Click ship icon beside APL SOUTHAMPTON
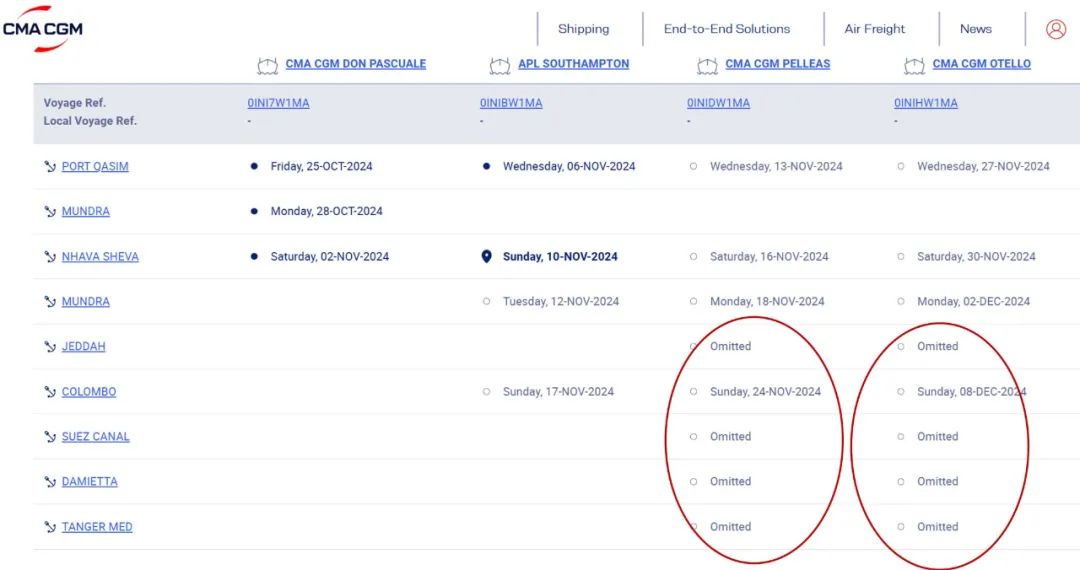Screen dimensions: 1080x570 tap(499, 65)
